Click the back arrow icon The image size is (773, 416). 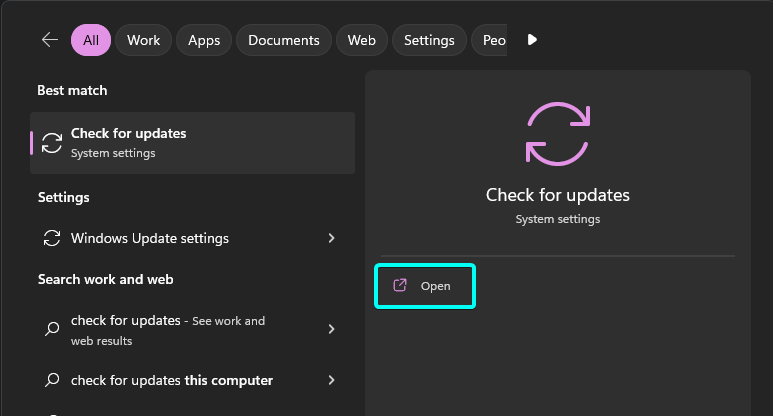50,40
